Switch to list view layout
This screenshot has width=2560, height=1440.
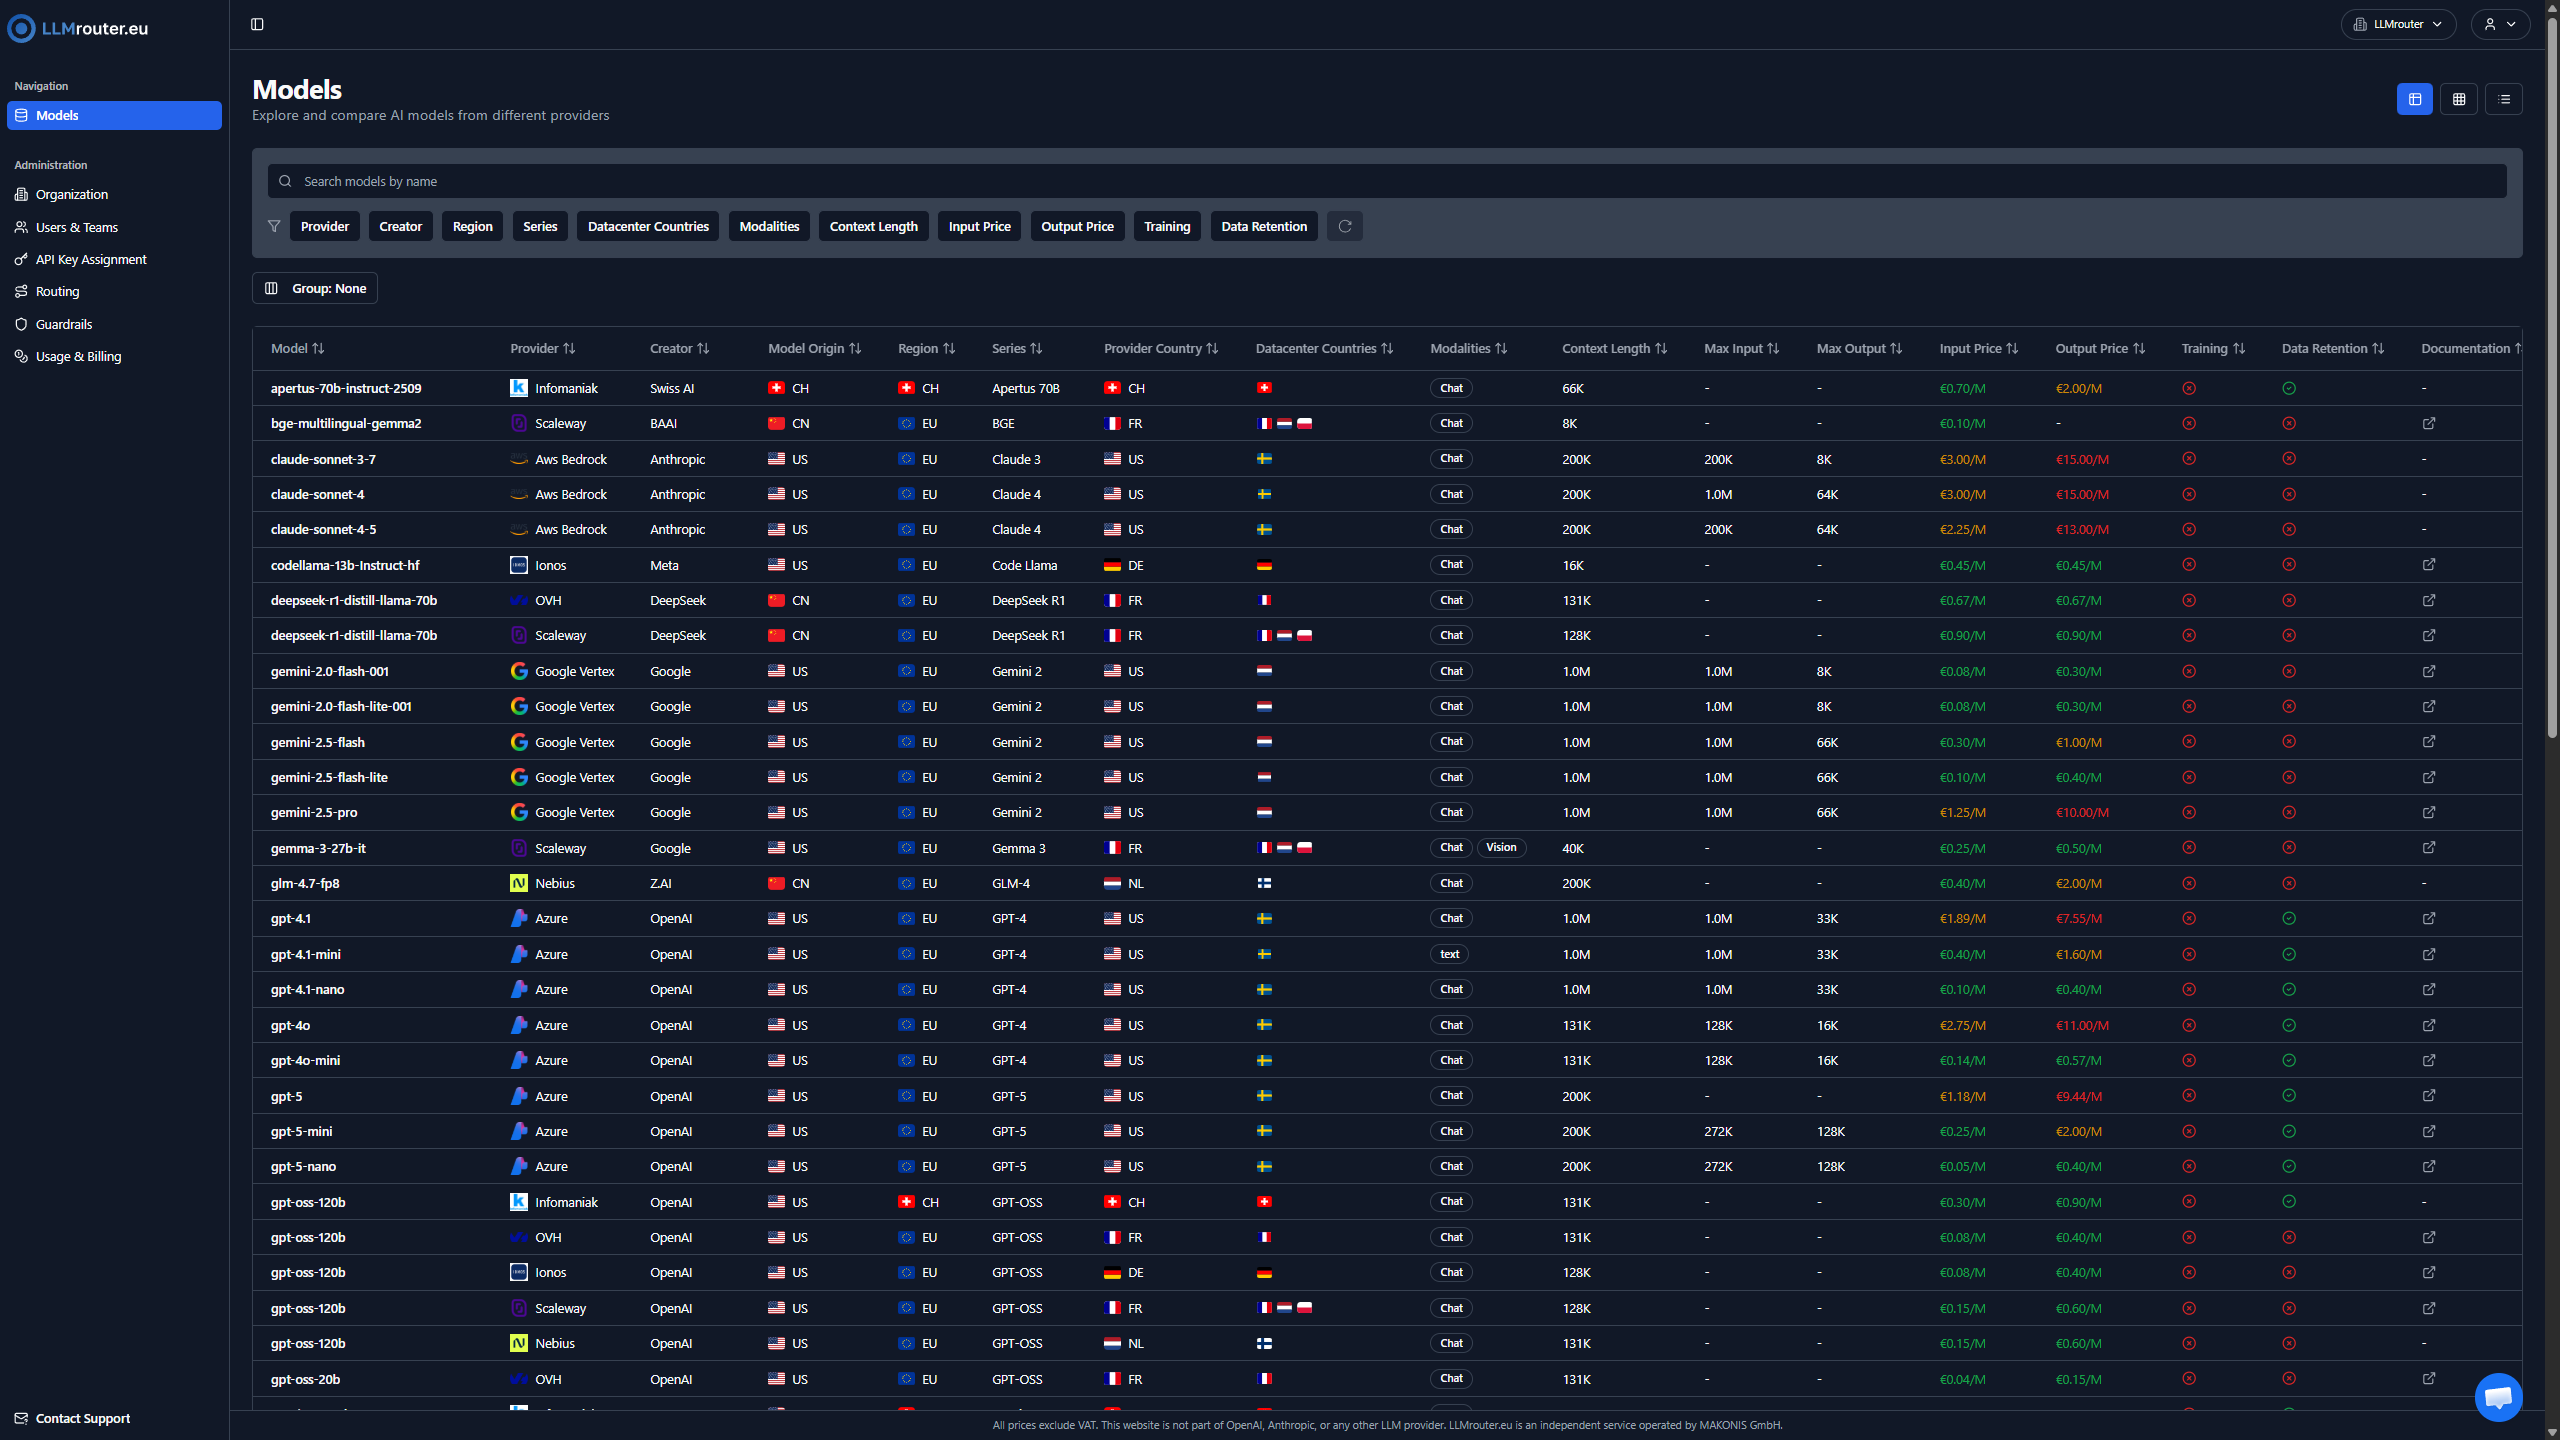click(2504, 99)
